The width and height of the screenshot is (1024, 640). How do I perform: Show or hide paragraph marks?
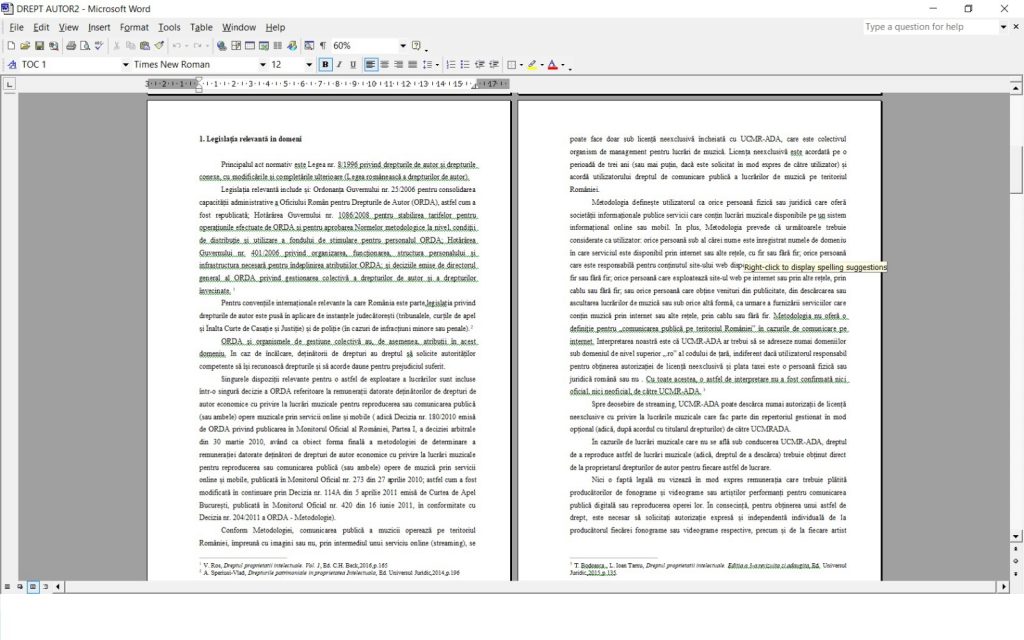click(322, 46)
